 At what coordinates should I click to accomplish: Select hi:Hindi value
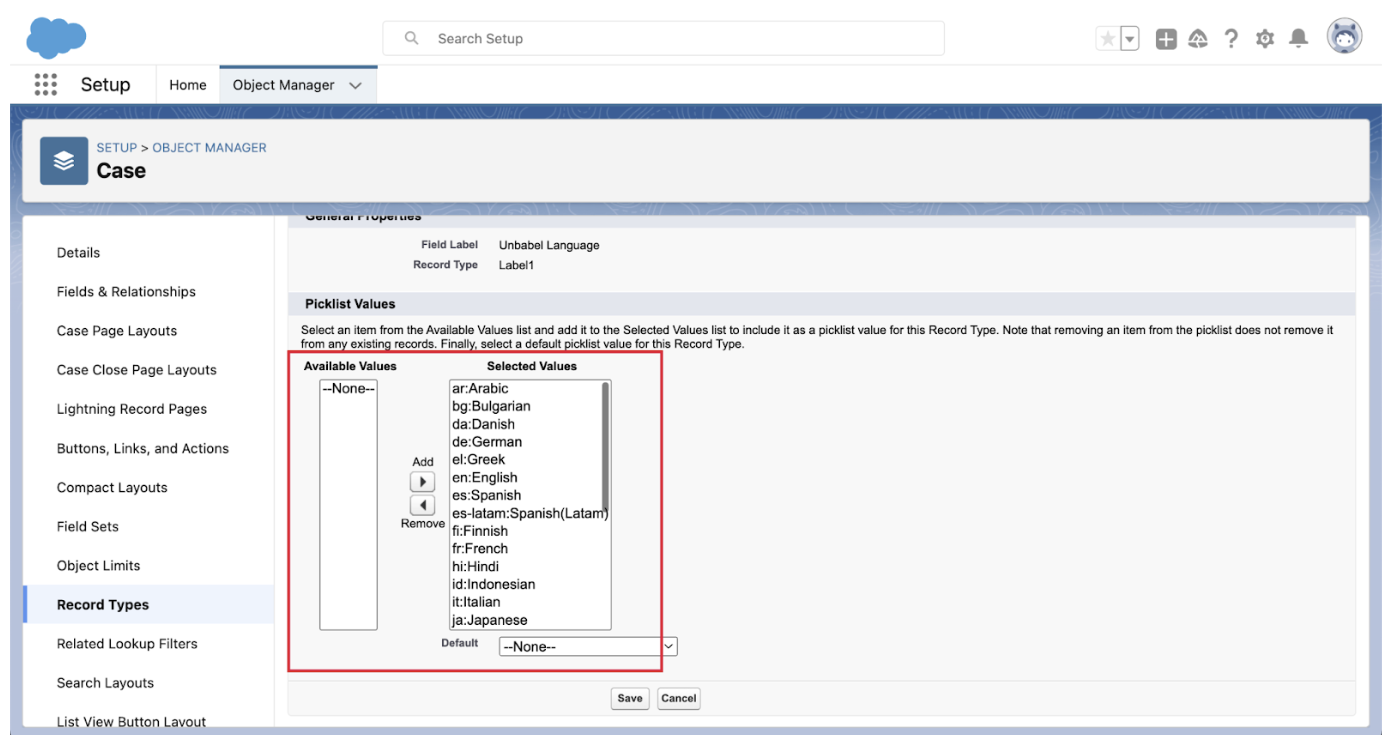click(x=475, y=567)
